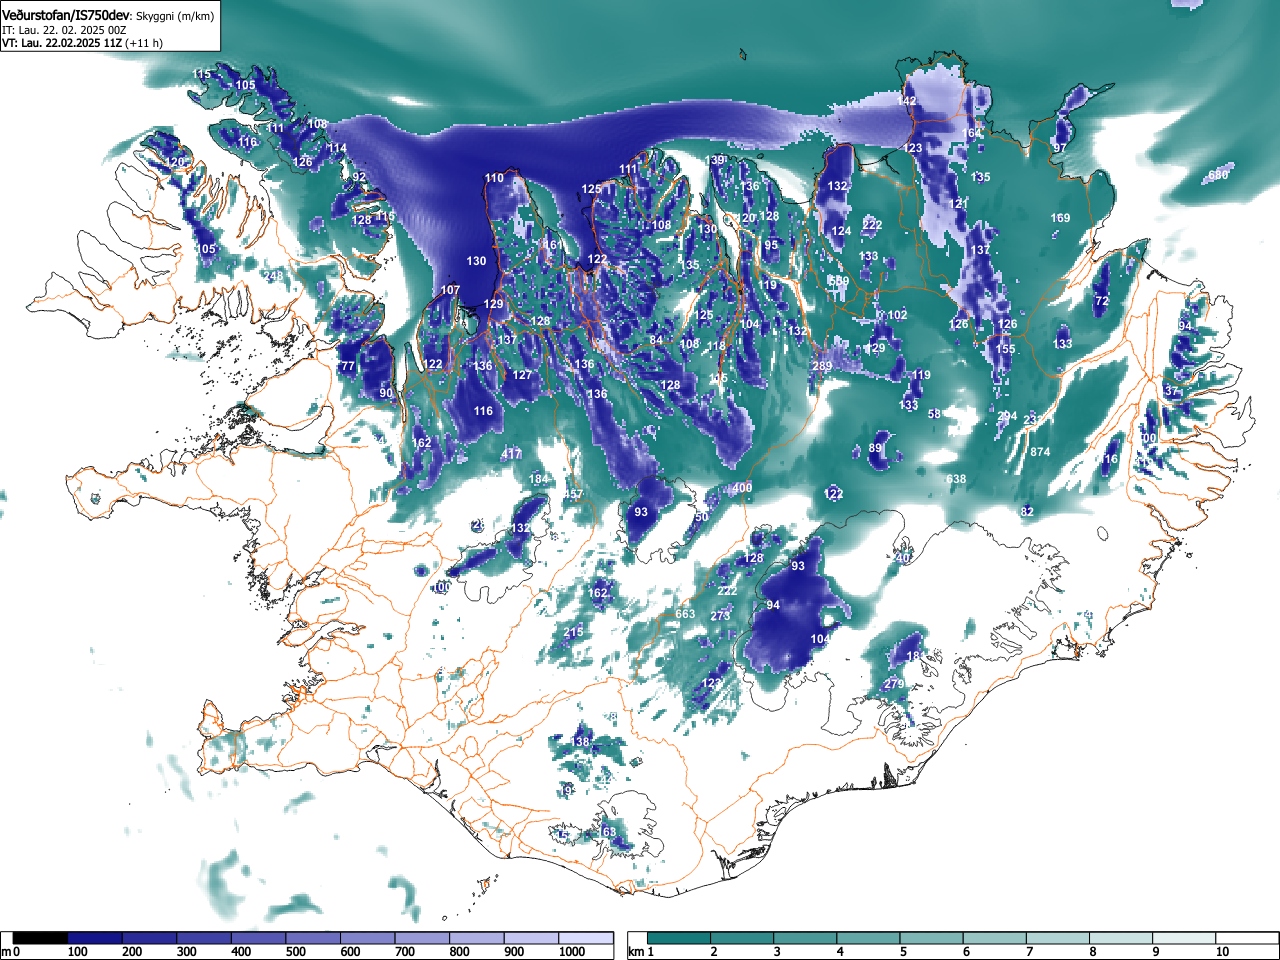This screenshot has height=960, width=1280.
Task: Click the "215" visibility value
Action: pyautogui.click(x=574, y=633)
